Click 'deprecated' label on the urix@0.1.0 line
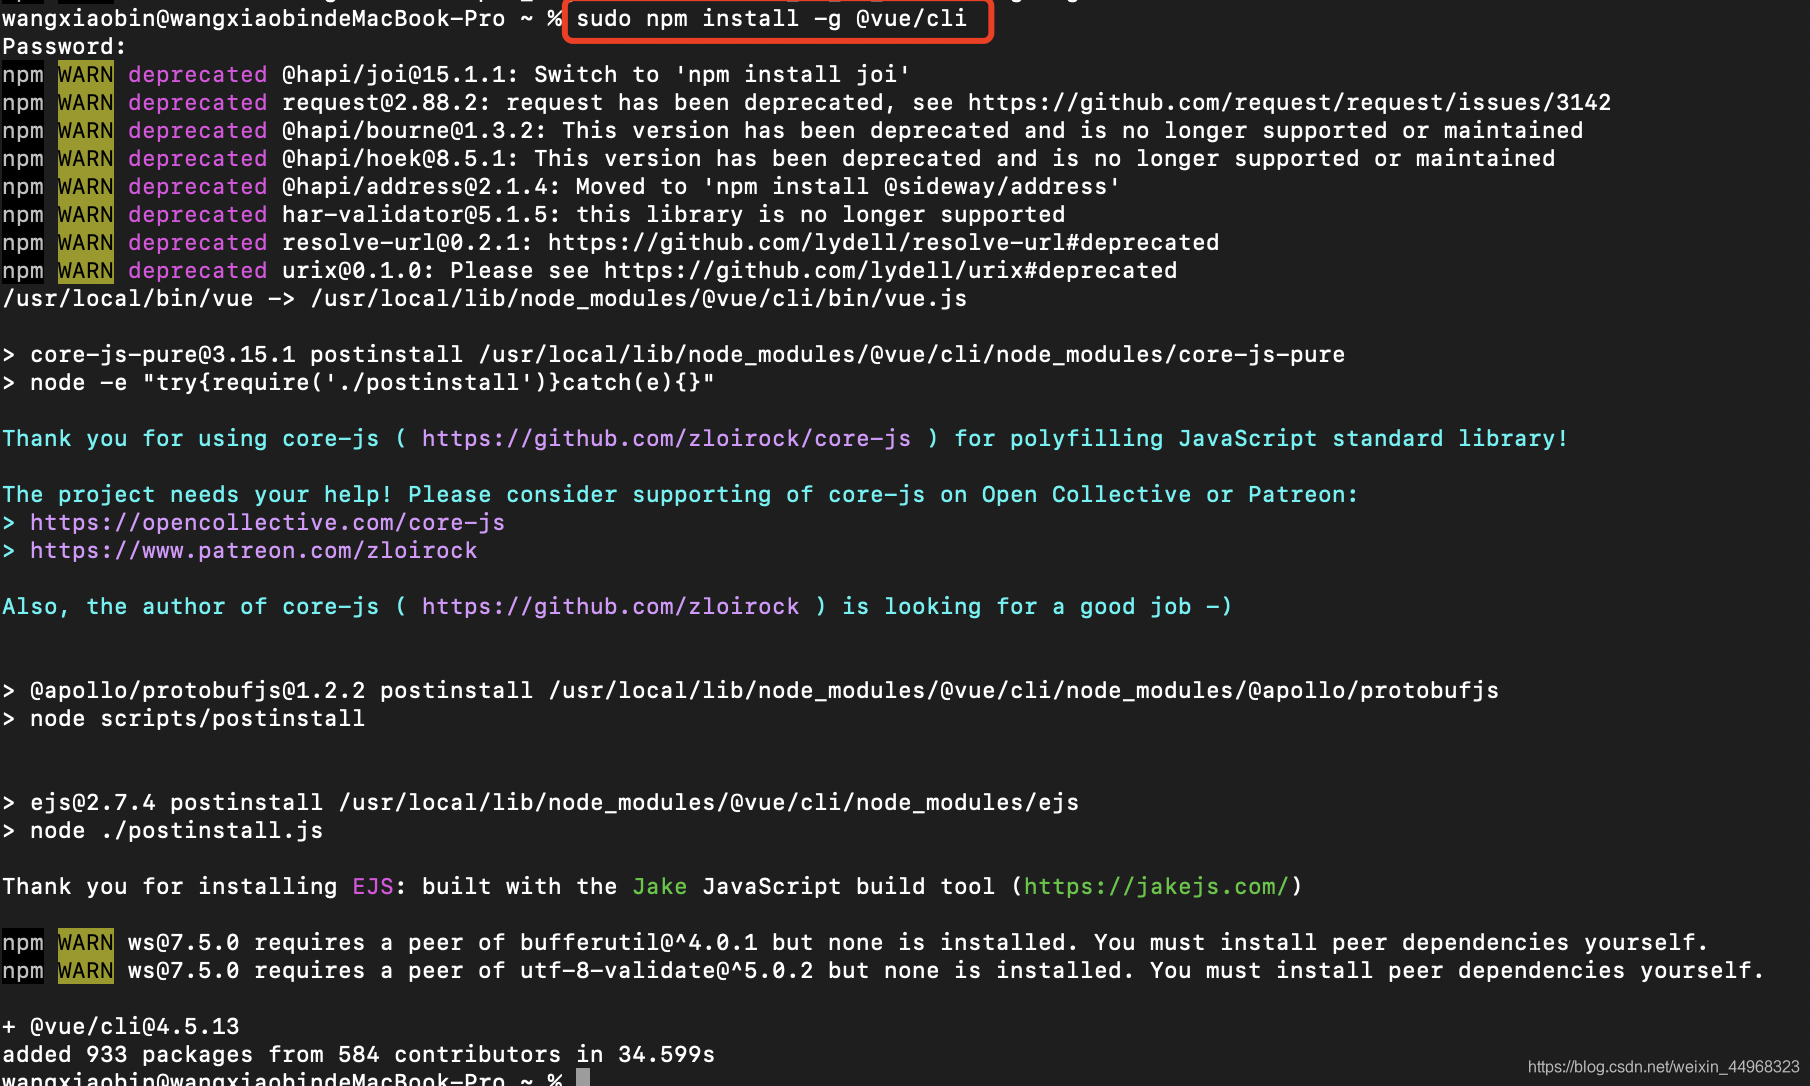Screen dimensions: 1810x1086 point(197,271)
